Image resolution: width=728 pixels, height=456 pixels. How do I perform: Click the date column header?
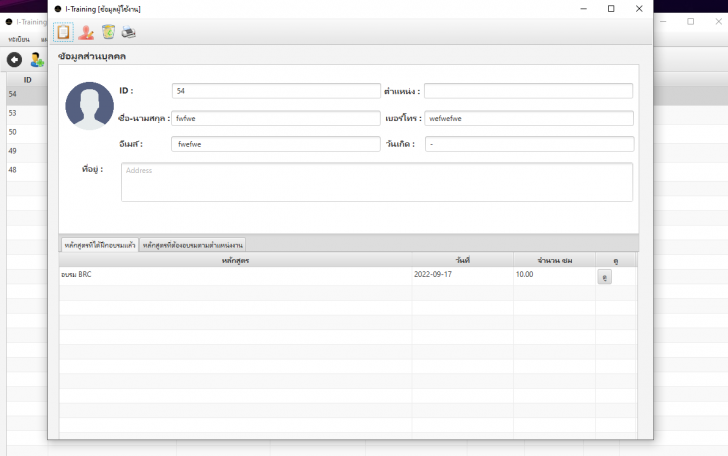tap(462, 261)
